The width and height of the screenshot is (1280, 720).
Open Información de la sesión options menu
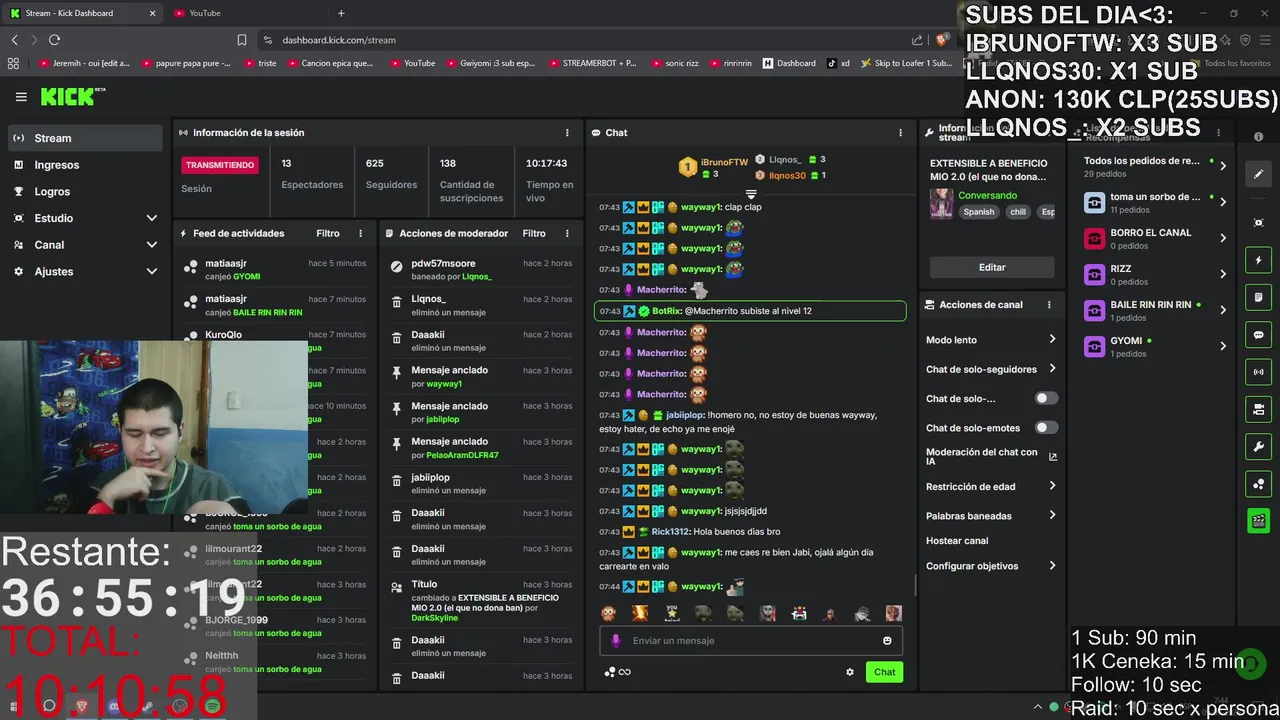click(567, 133)
